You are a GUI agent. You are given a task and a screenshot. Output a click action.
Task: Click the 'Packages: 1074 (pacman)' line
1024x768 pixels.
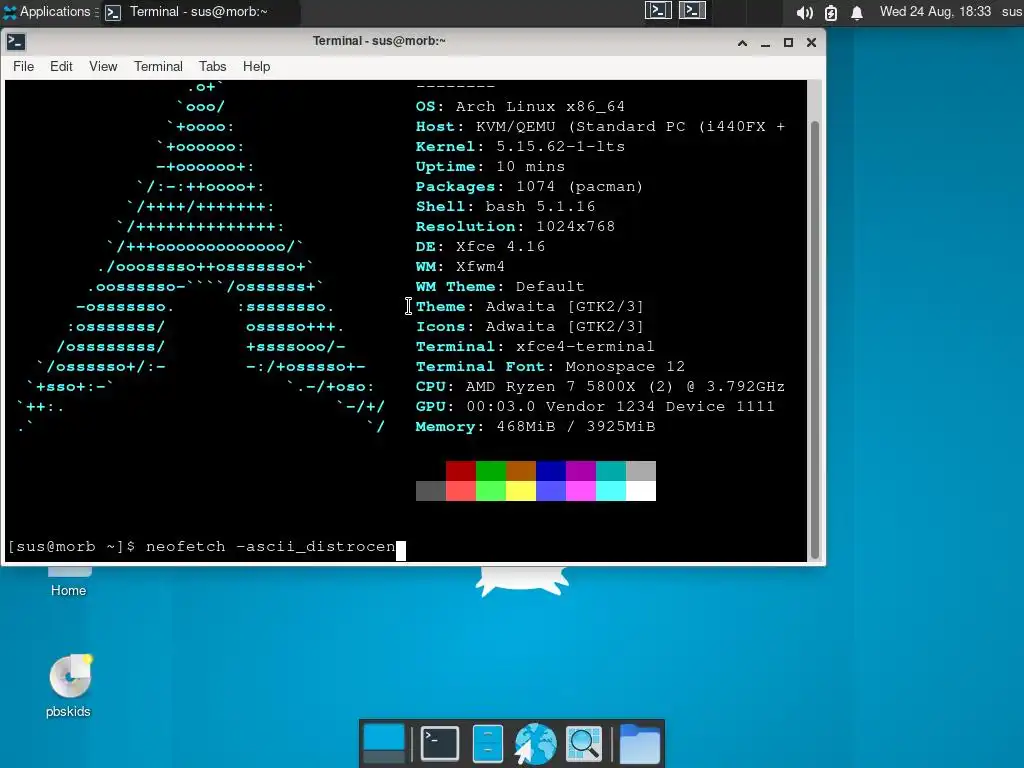pos(529,187)
